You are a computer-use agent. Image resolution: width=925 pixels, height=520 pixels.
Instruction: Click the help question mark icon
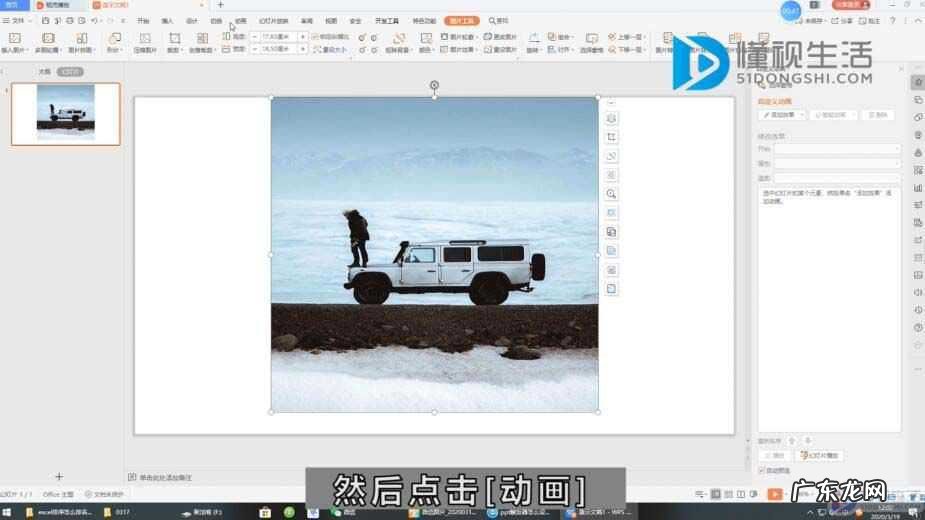[893, 21]
